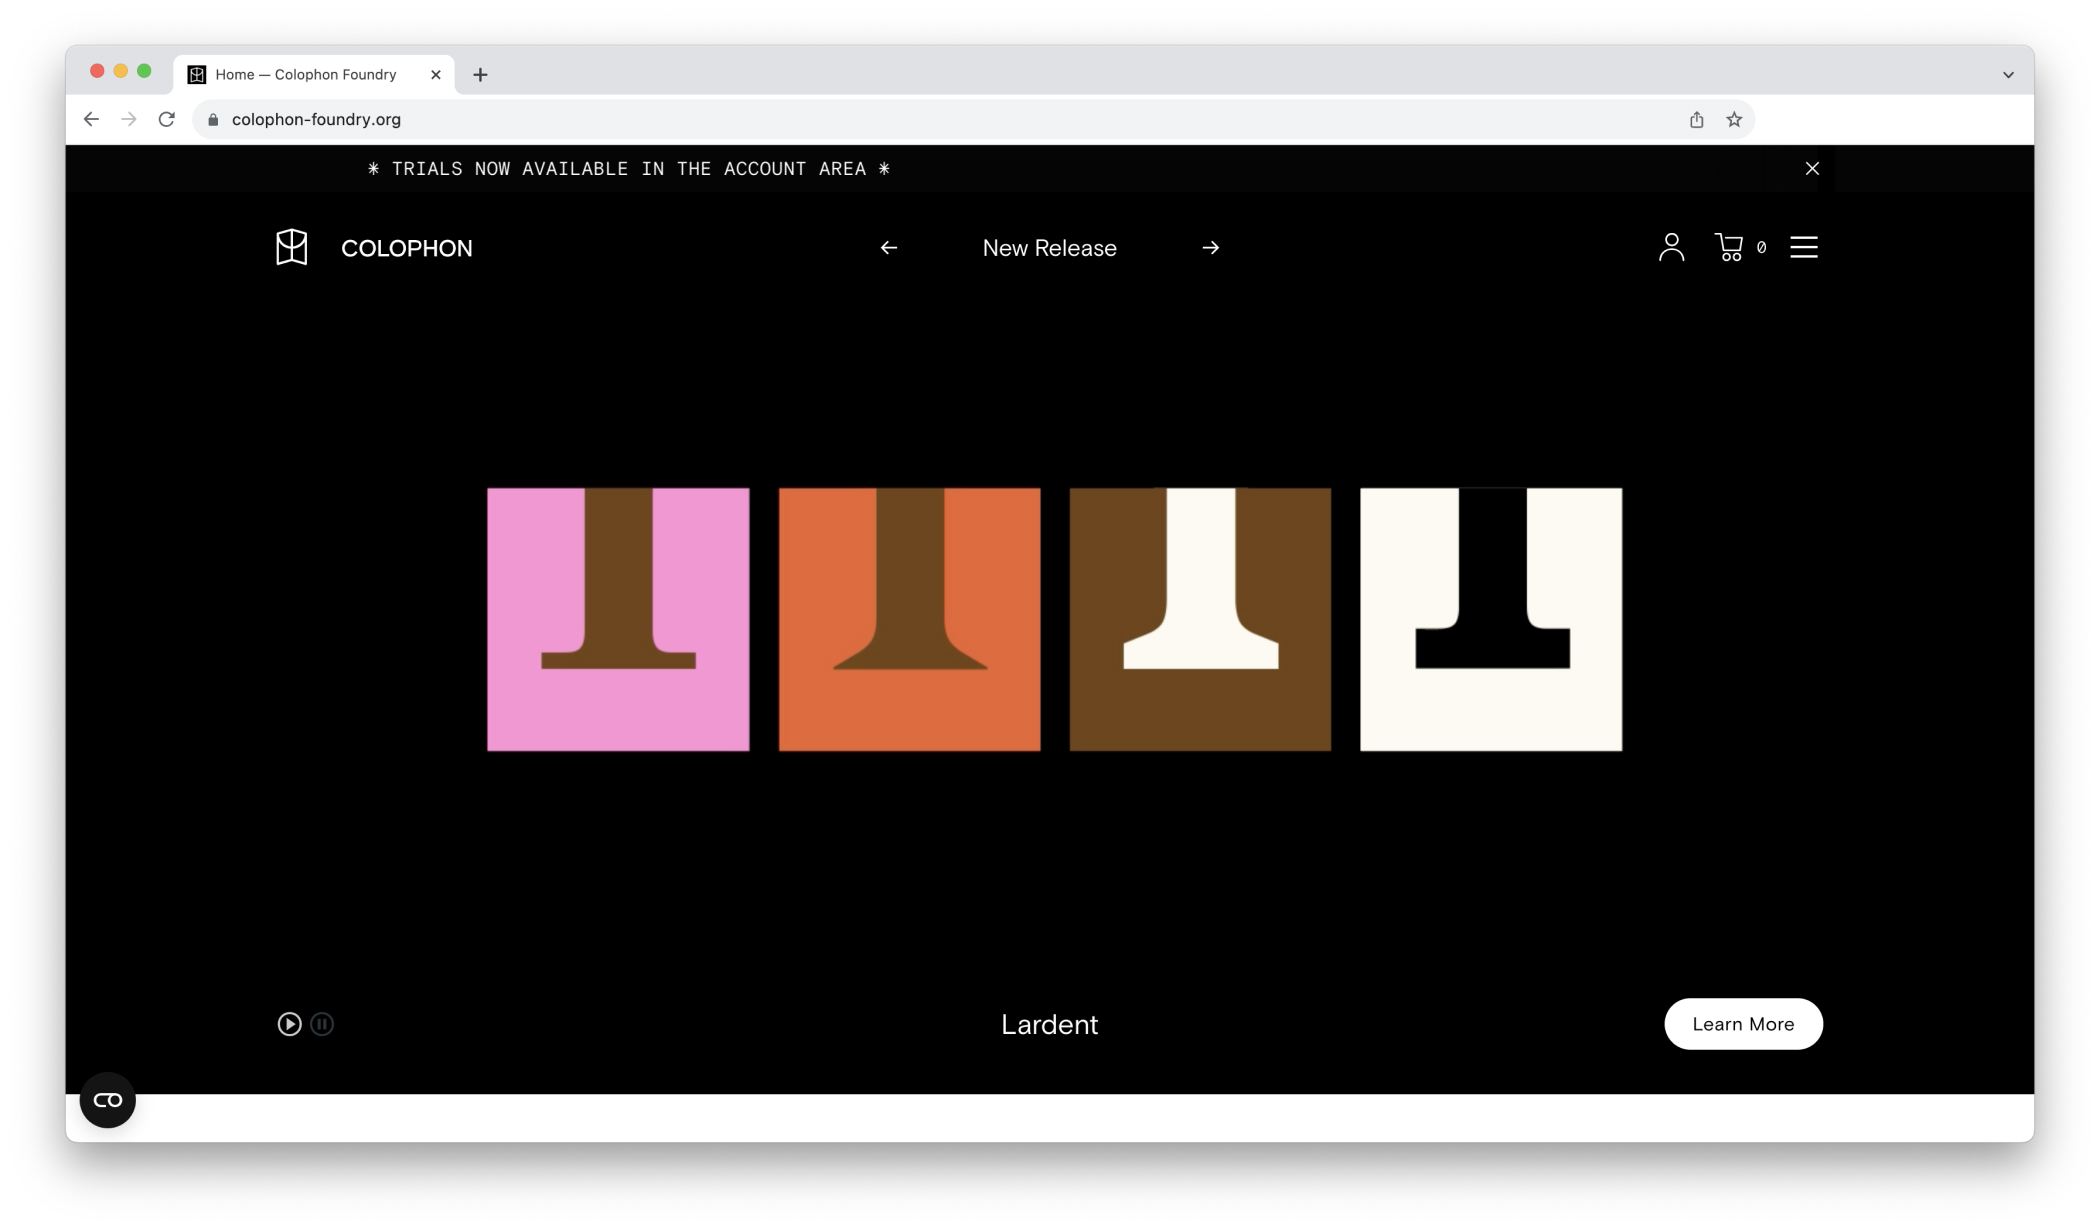Open the Lardent typeface link
Image resolution: width=2100 pixels, height=1229 pixels.
click(x=1049, y=1024)
